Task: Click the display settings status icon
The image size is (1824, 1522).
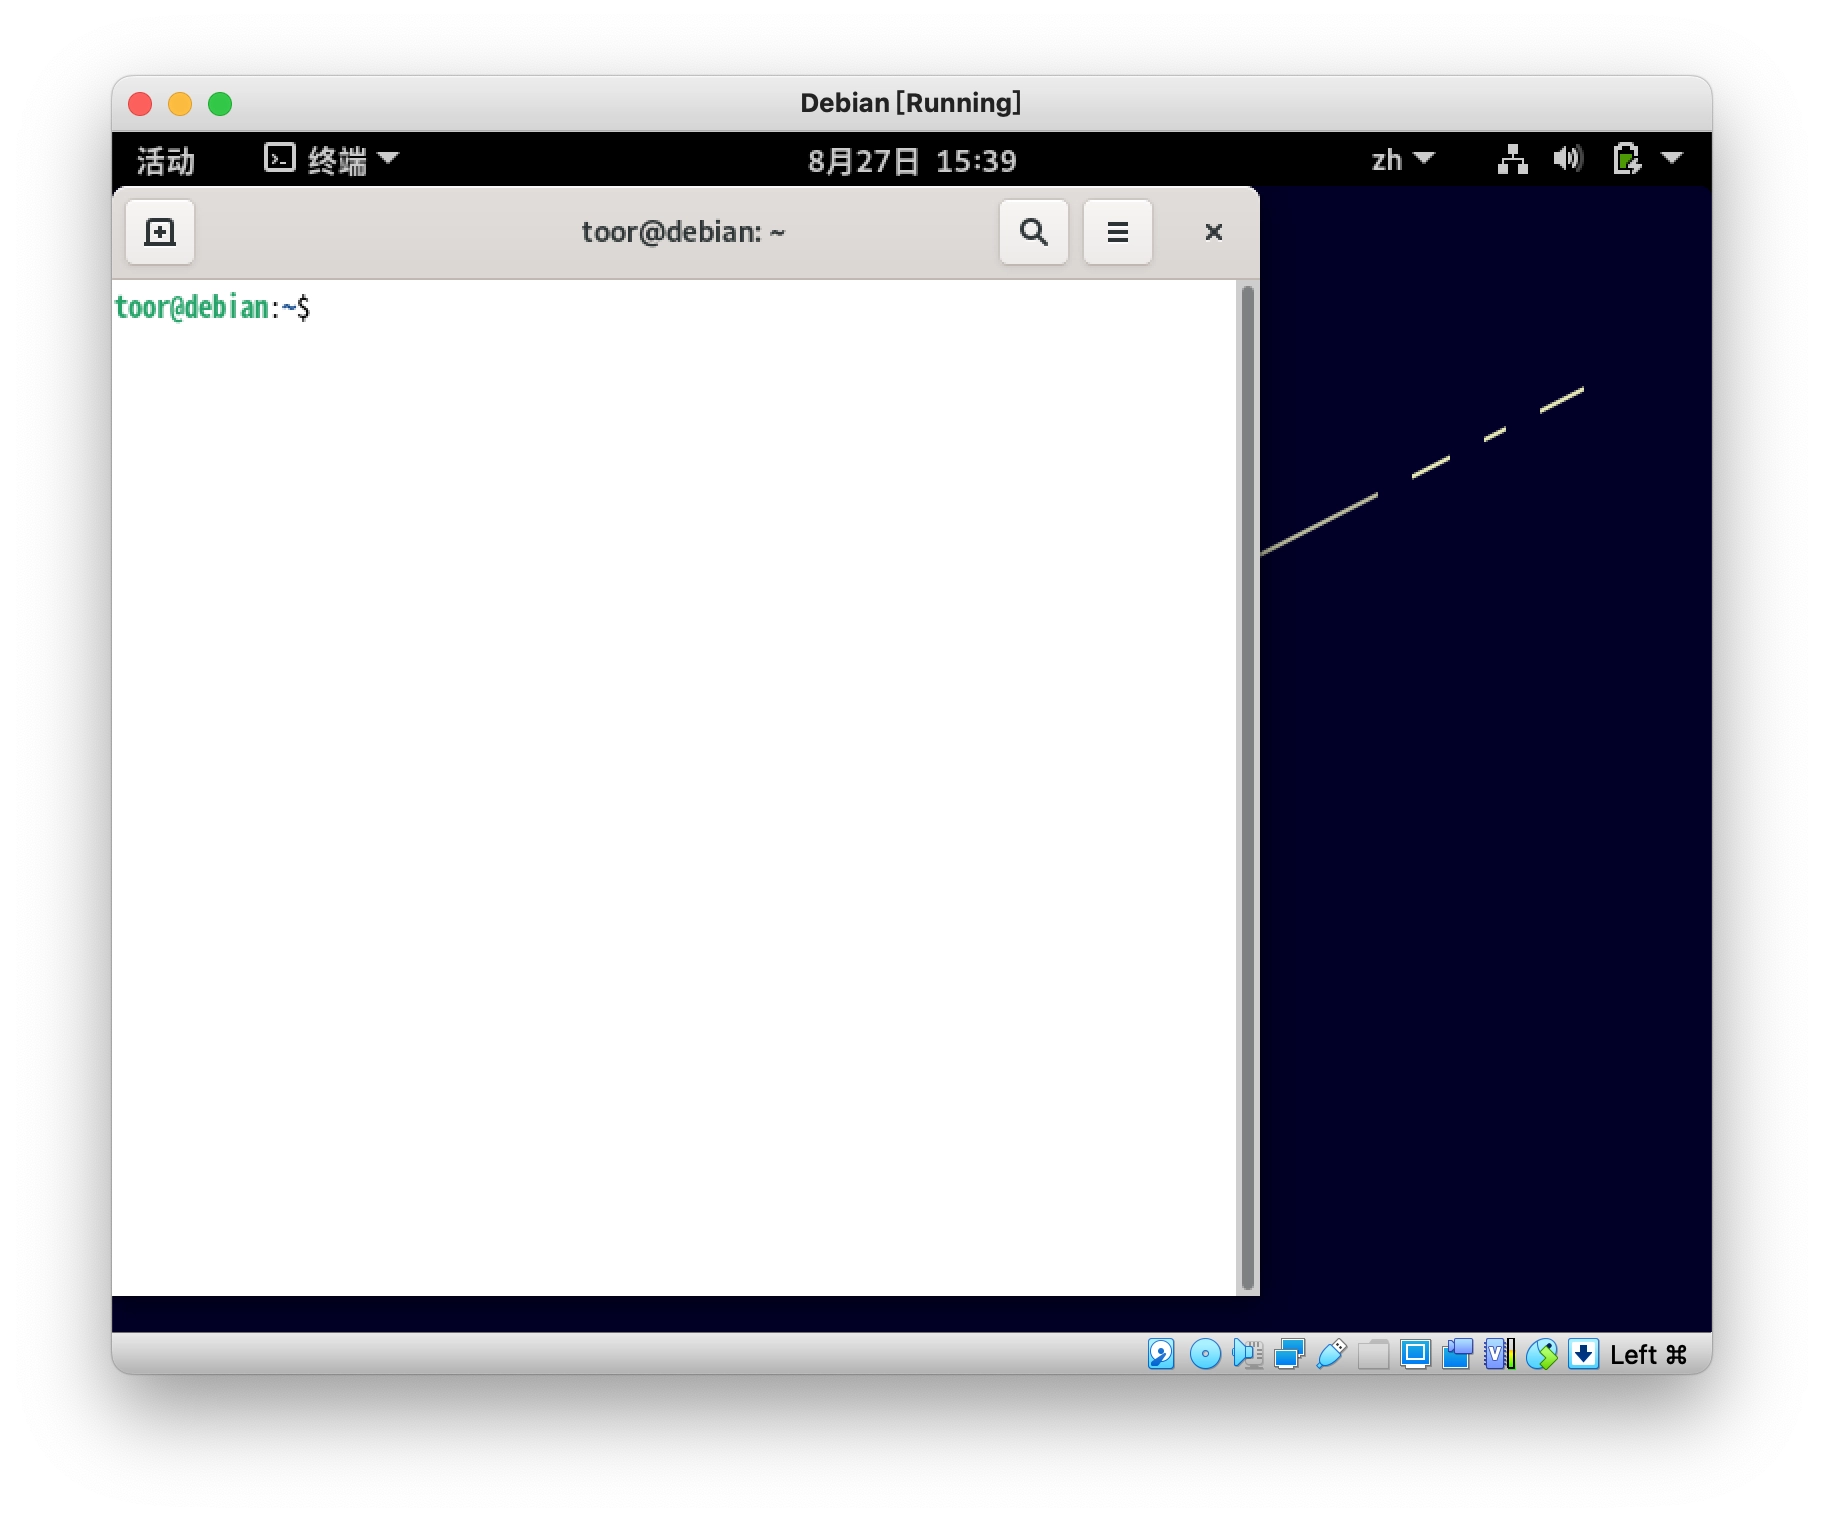Action: [x=1415, y=1354]
